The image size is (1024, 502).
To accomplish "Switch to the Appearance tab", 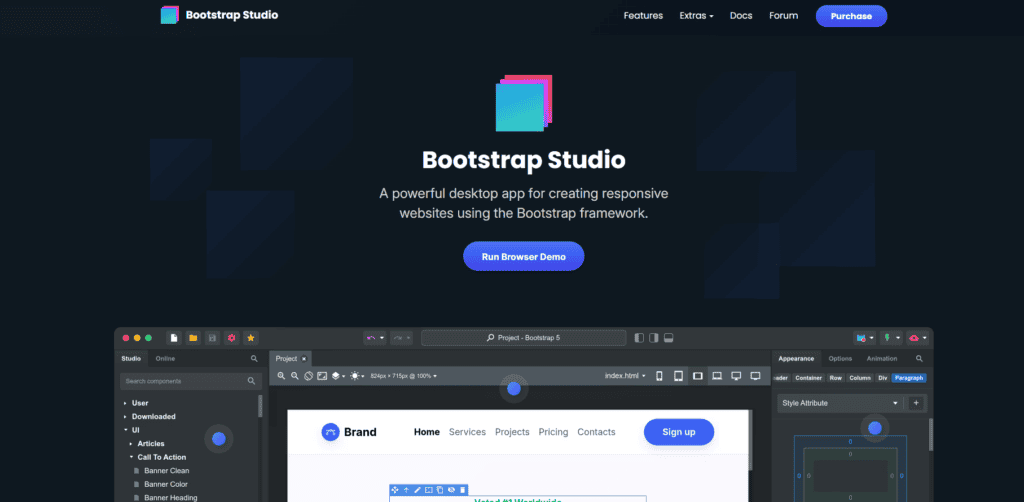I will (x=796, y=358).
